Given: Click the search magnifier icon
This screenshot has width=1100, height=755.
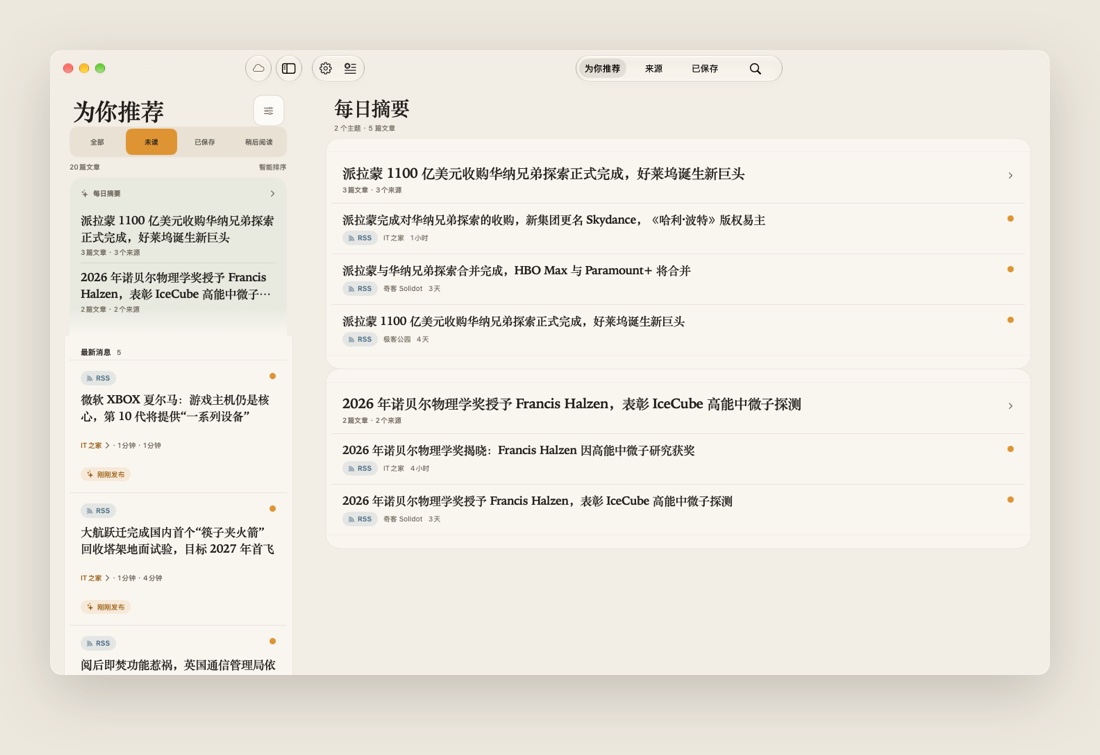Looking at the screenshot, I should click(x=755, y=68).
